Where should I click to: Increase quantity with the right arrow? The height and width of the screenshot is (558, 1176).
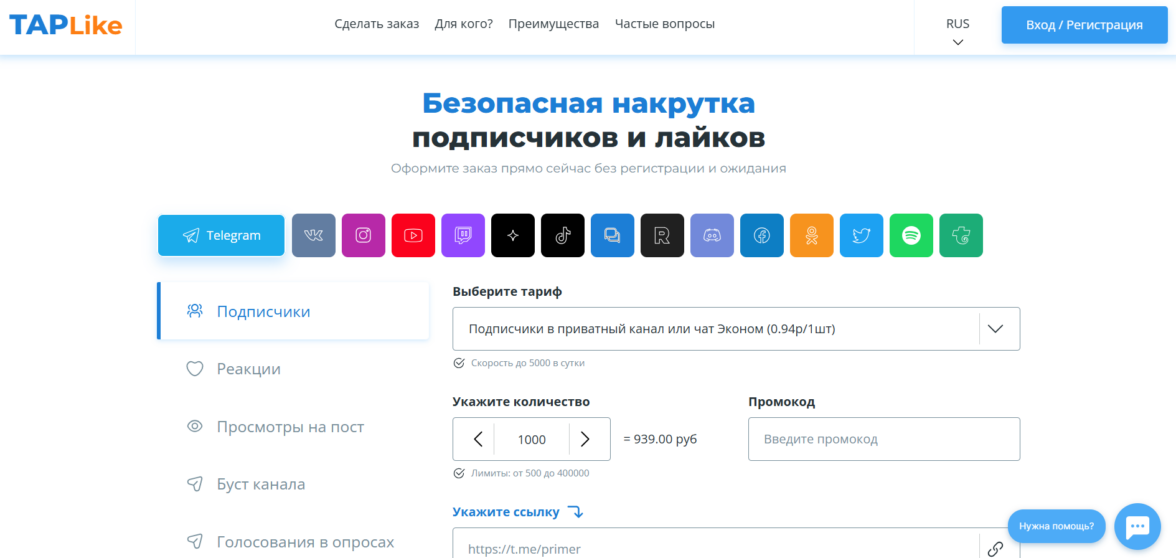point(585,440)
